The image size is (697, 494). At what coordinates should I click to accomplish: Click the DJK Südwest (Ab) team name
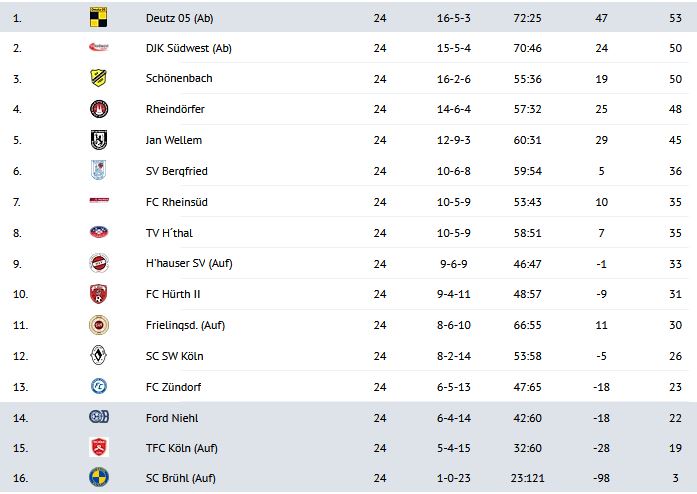tap(188, 47)
